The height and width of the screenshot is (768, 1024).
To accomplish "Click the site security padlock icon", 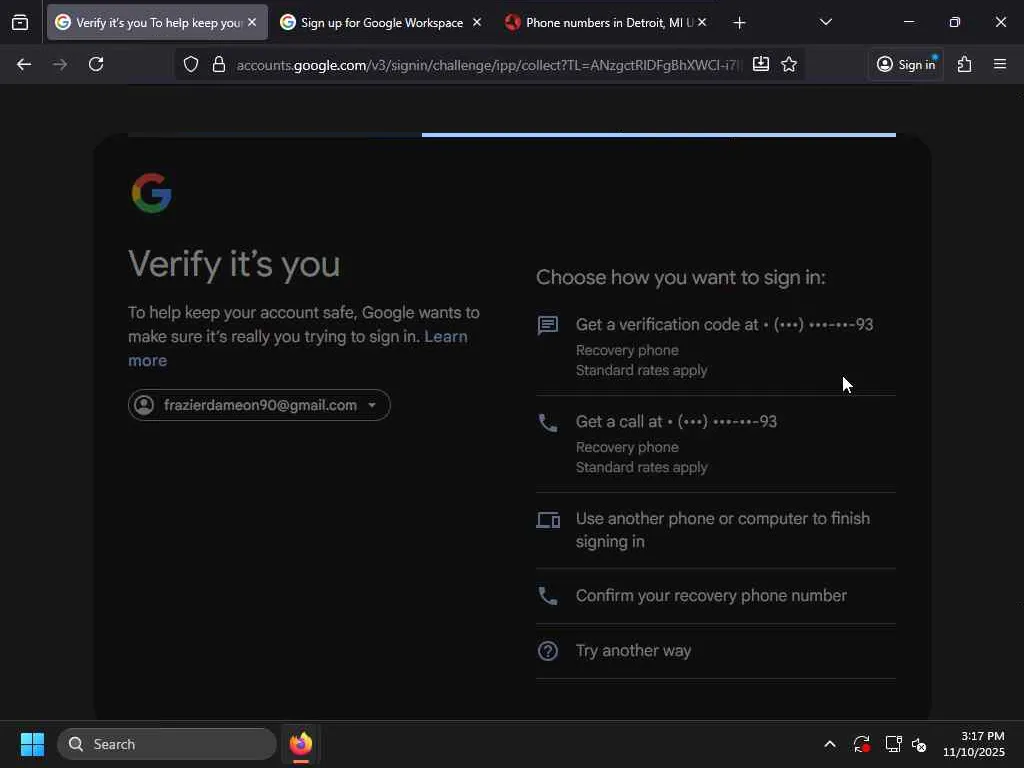I will tap(219, 64).
